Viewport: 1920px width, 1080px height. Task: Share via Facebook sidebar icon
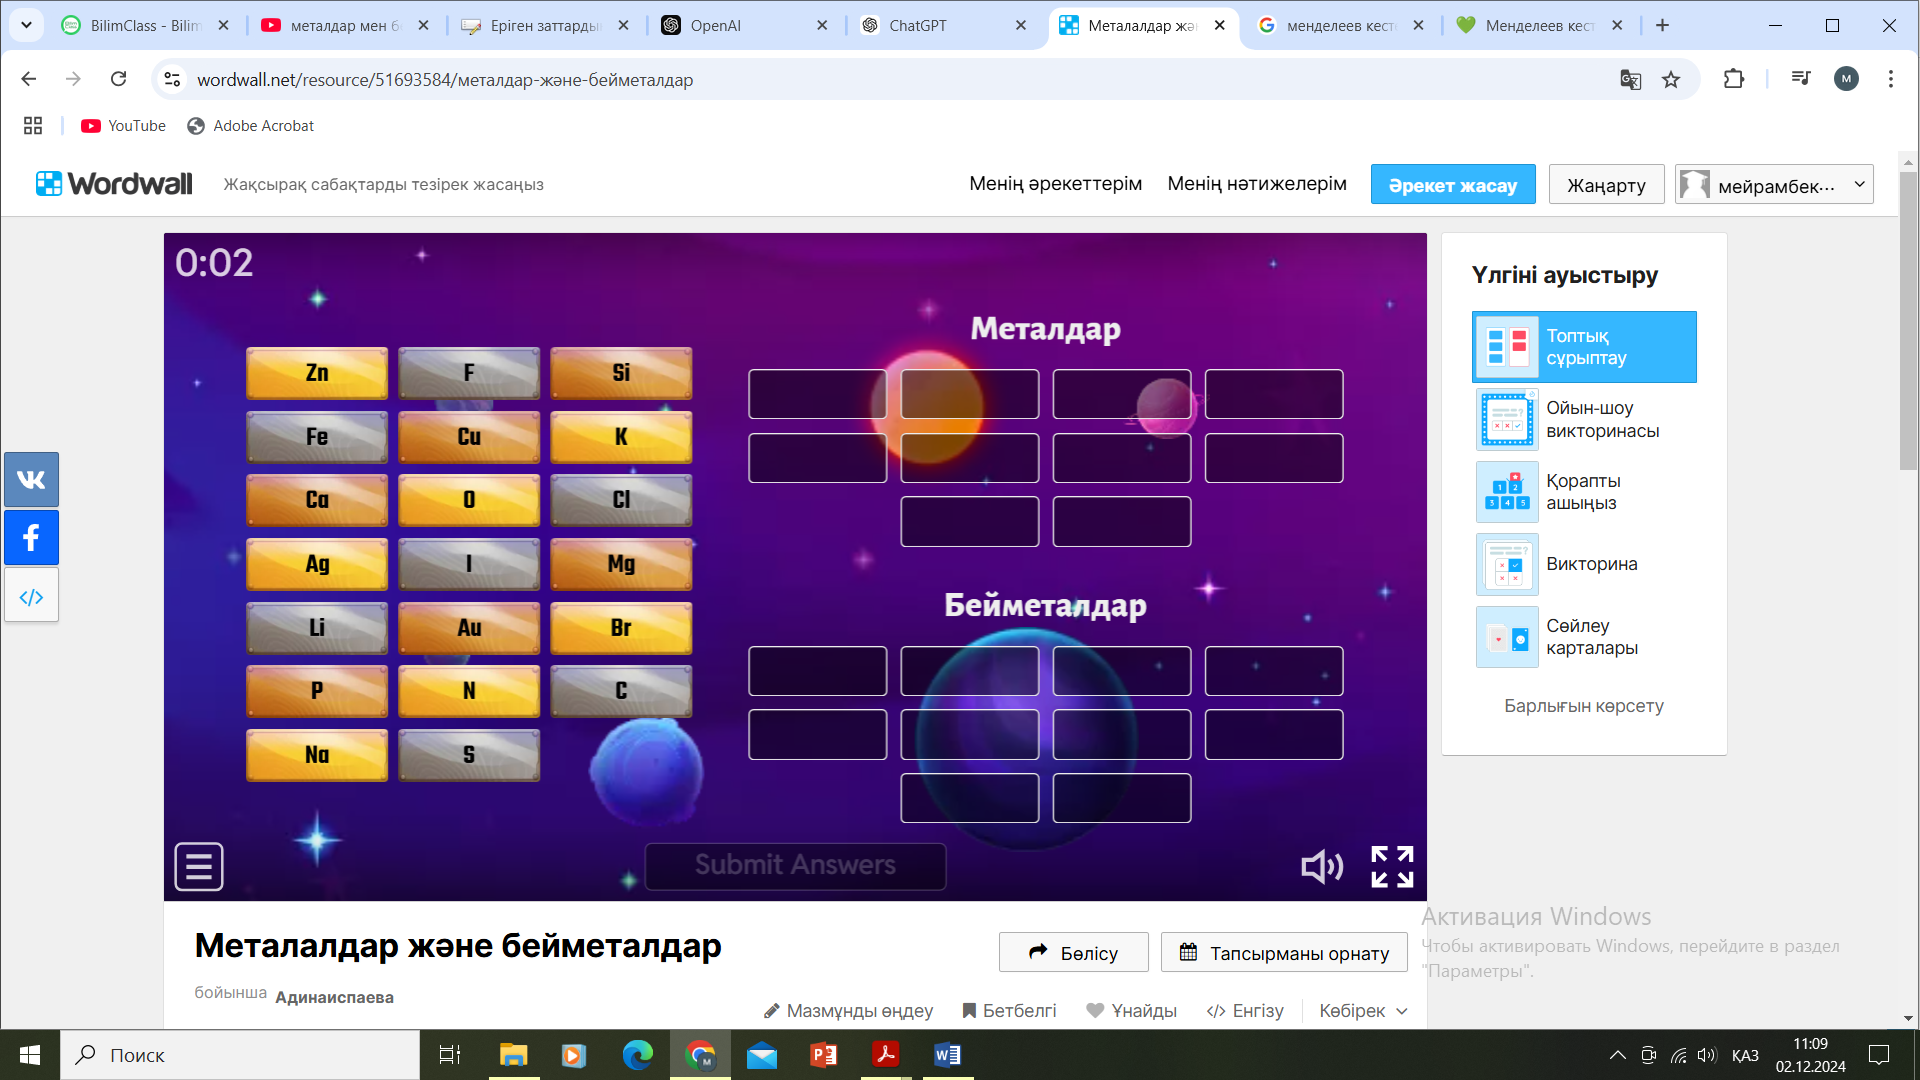pos(31,538)
